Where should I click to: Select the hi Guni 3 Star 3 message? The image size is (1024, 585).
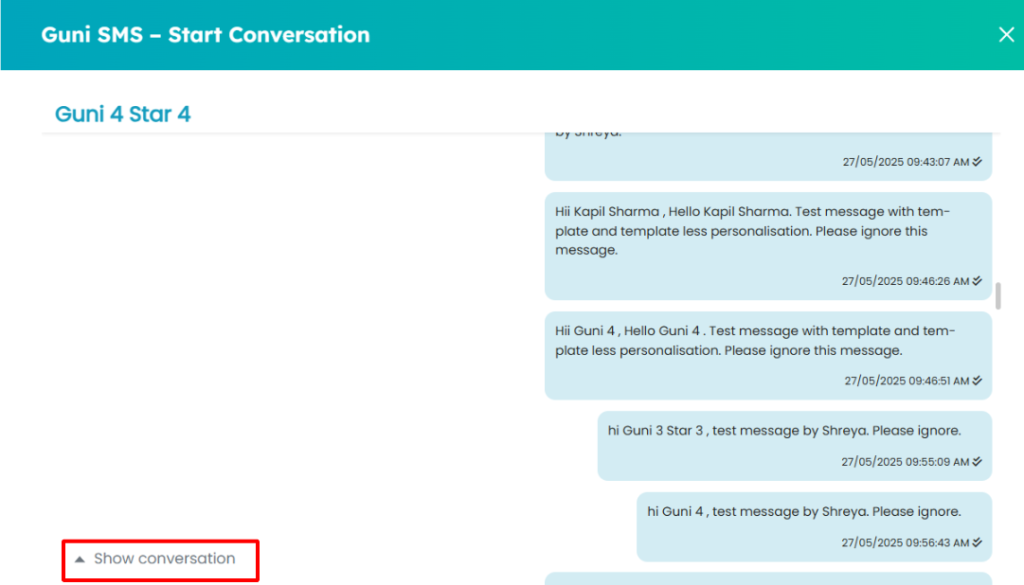point(794,446)
